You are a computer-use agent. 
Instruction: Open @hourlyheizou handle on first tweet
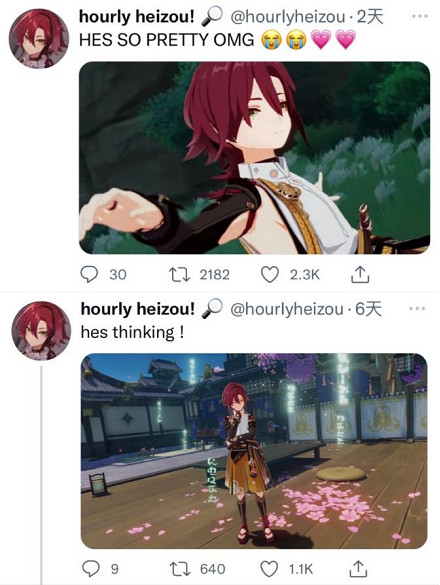[x=288, y=17]
